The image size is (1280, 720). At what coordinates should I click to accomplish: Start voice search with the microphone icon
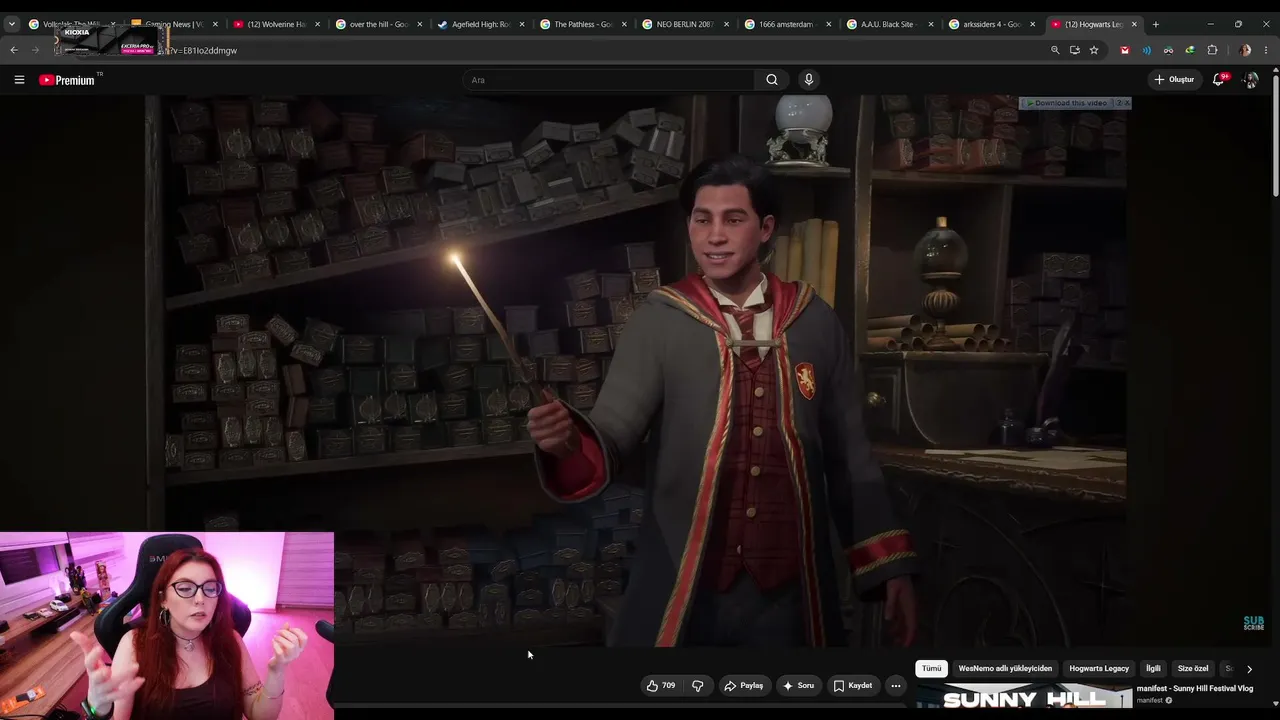pos(809,80)
